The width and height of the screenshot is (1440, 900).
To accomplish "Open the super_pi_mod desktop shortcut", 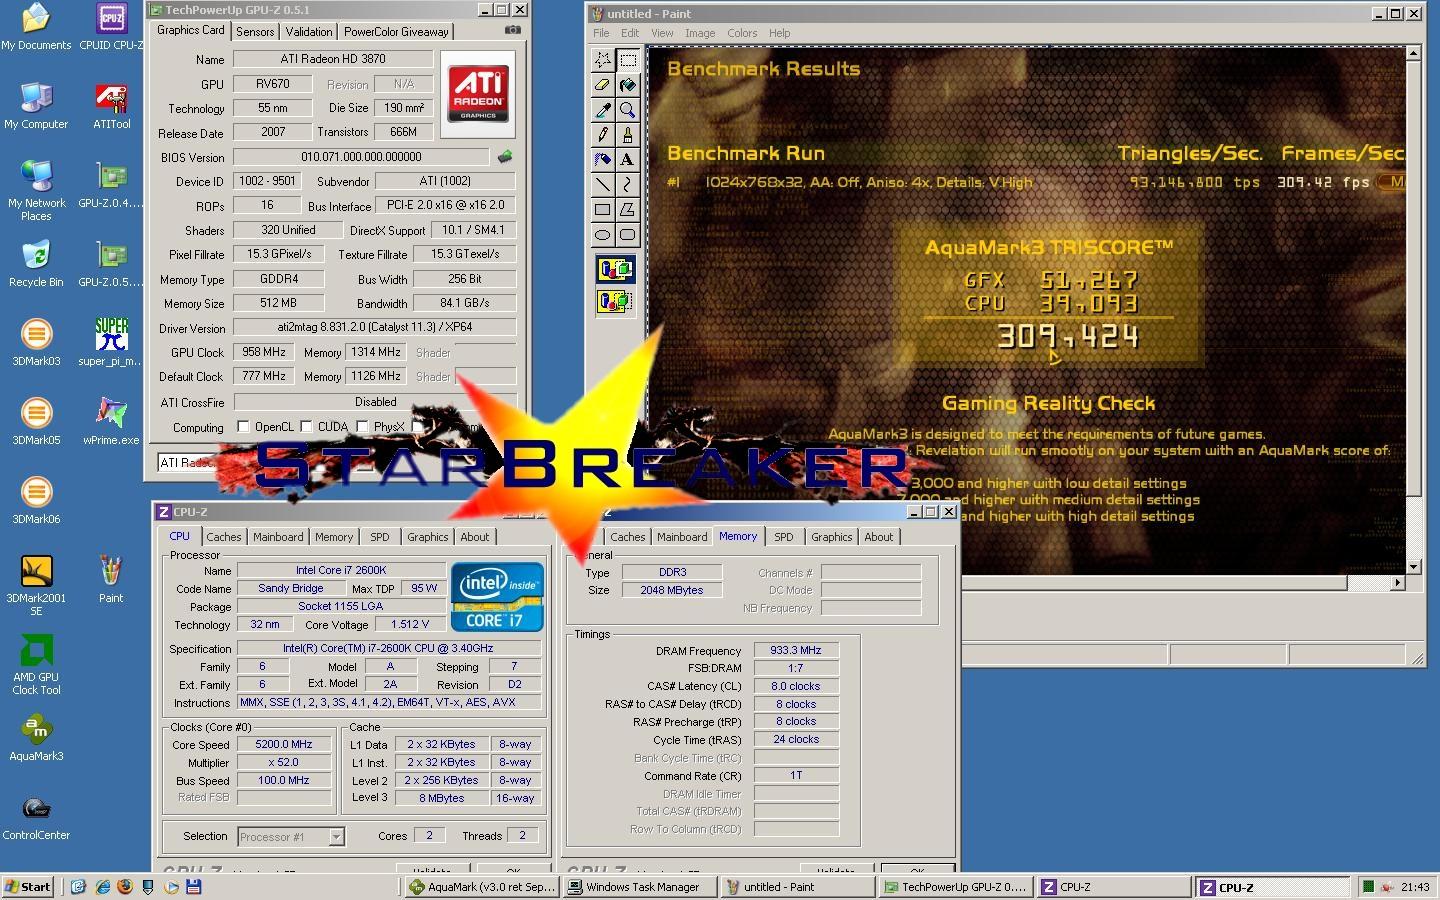I will [111, 343].
